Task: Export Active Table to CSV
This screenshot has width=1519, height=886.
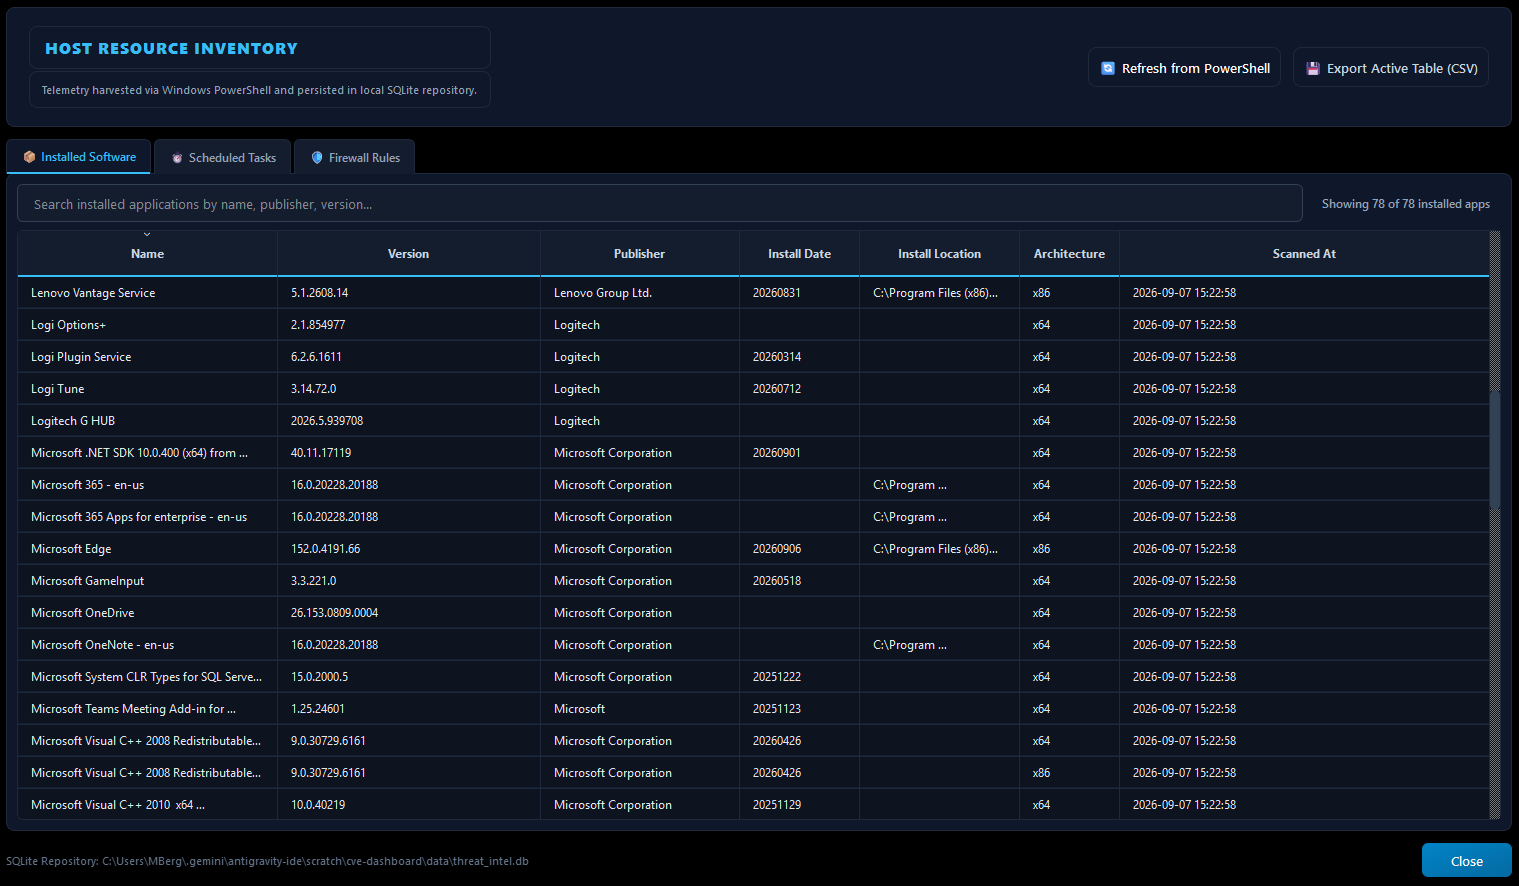Action: (x=1391, y=68)
